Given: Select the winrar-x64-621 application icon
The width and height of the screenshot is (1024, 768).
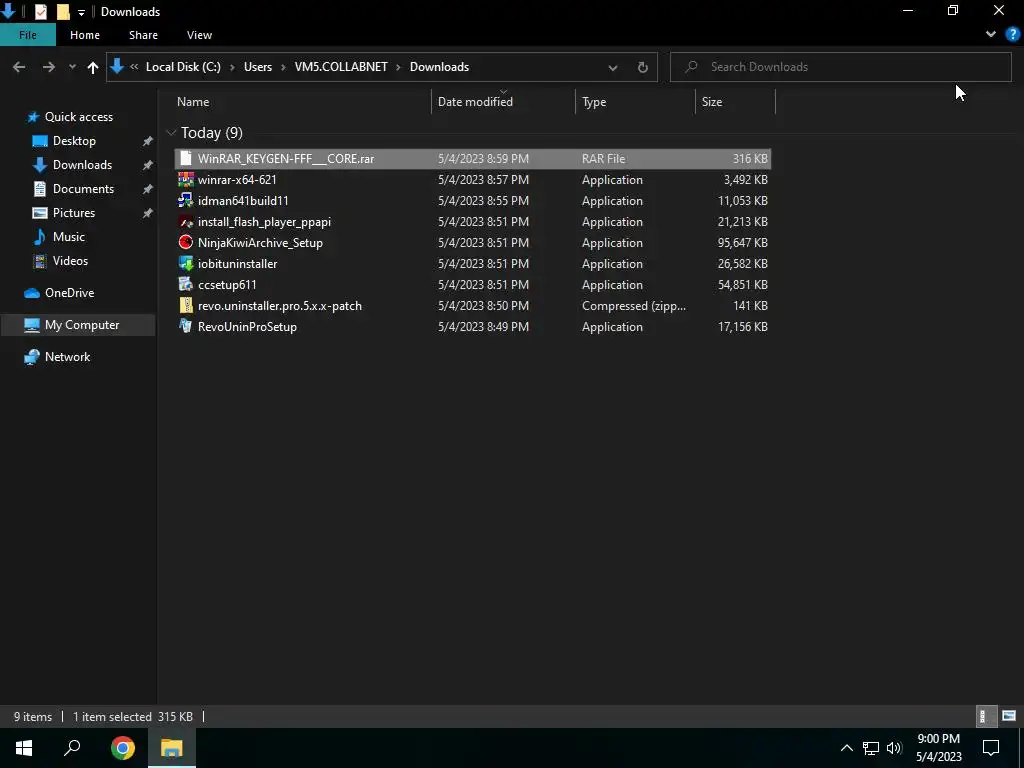Looking at the screenshot, I should click(x=186, y=179).
